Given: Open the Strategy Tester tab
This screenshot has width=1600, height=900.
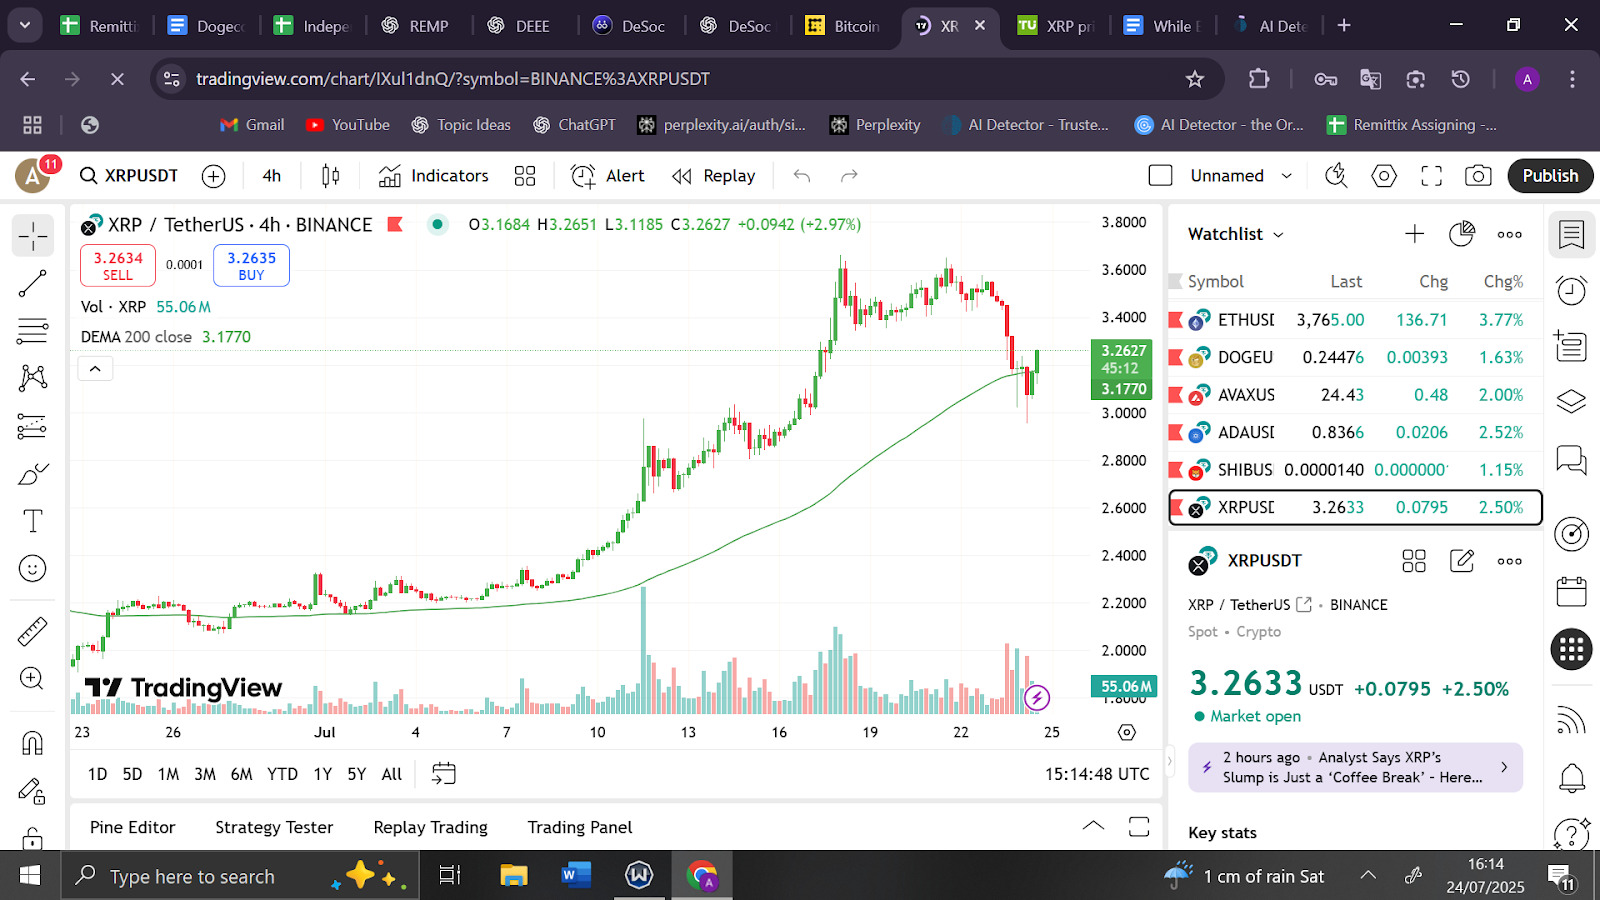Looking at the screenshot, I should pyautogui.click(x=274, y=827).
